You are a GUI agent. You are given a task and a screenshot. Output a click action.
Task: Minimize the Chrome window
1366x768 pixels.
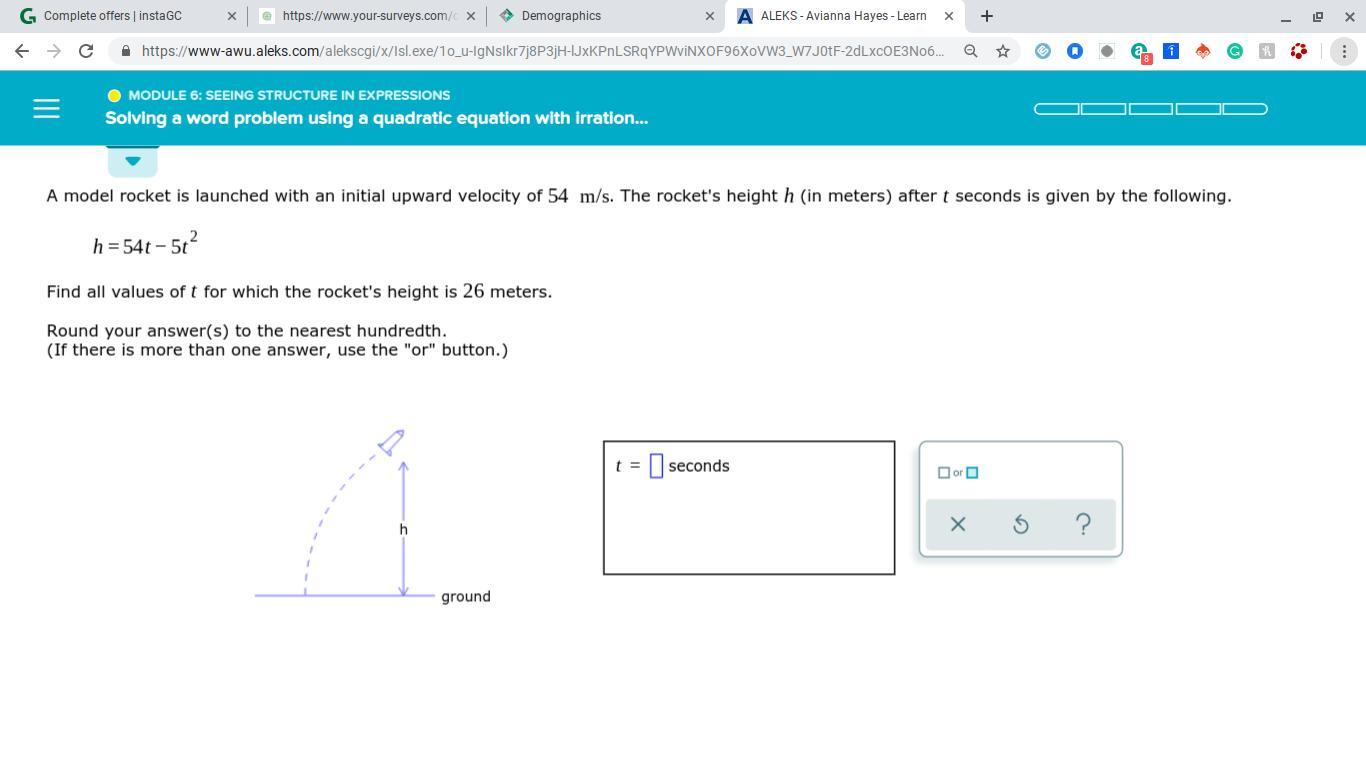(1286, 17)
